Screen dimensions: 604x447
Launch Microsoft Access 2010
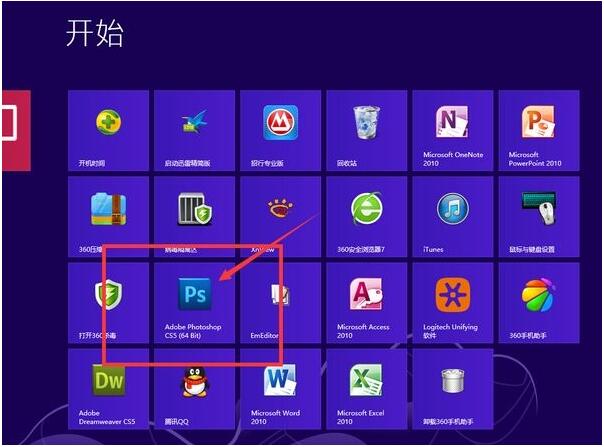tap(367, 303)
